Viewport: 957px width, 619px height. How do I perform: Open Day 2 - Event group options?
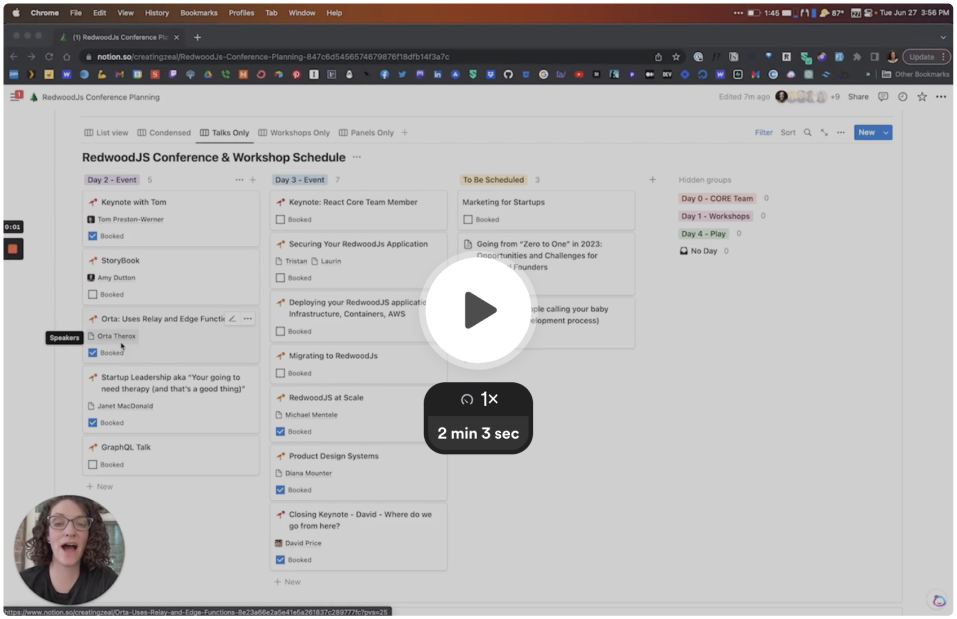(x=239, y=180)
